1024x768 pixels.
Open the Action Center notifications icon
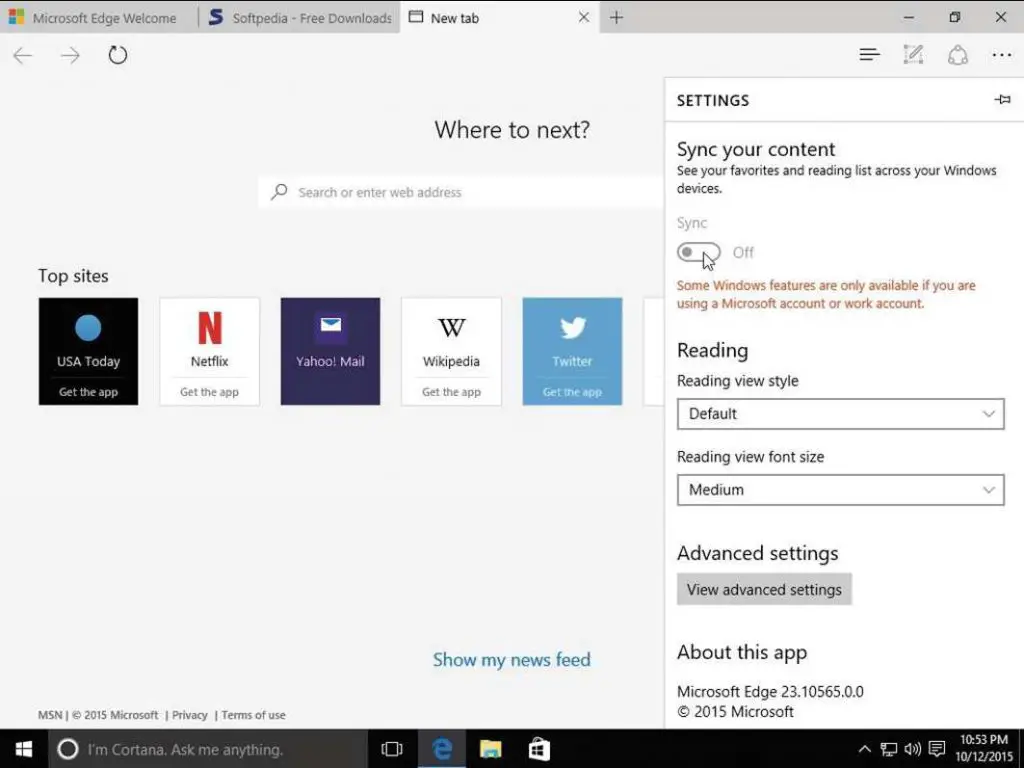pyautogui.click(x=937, y=749)
